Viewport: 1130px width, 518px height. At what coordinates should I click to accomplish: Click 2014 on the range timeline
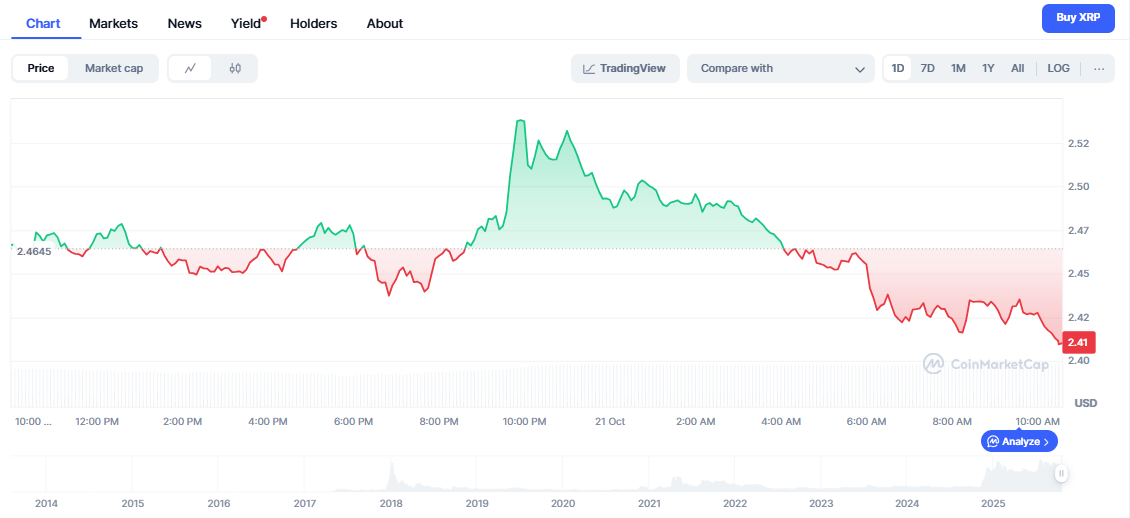46,503
